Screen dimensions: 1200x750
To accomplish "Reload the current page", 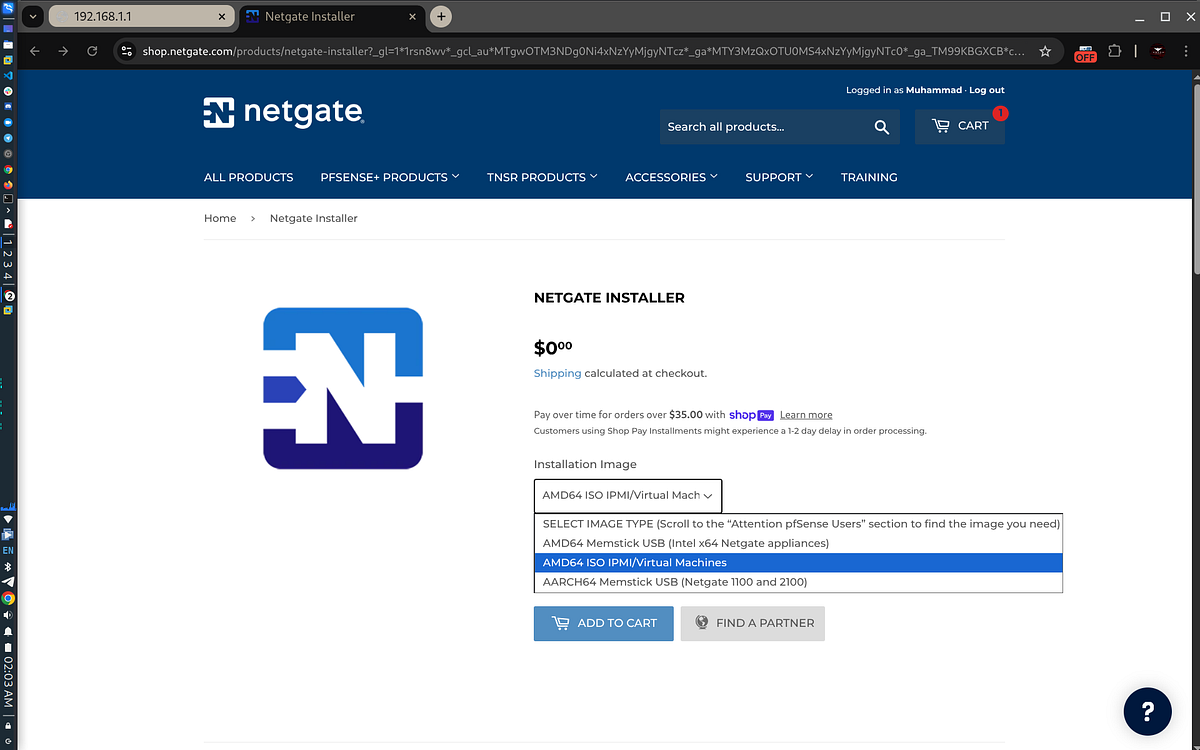I will click(93, 51).
